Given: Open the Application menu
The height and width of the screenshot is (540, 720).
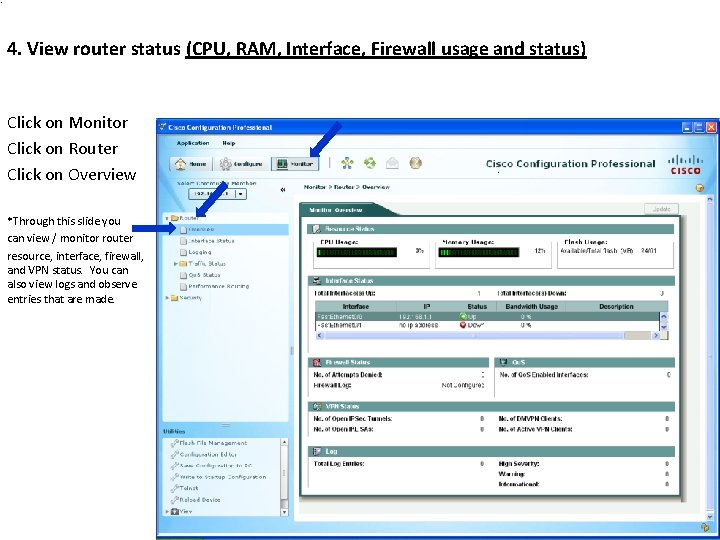Looking at the screenshot, I should 193,143.
